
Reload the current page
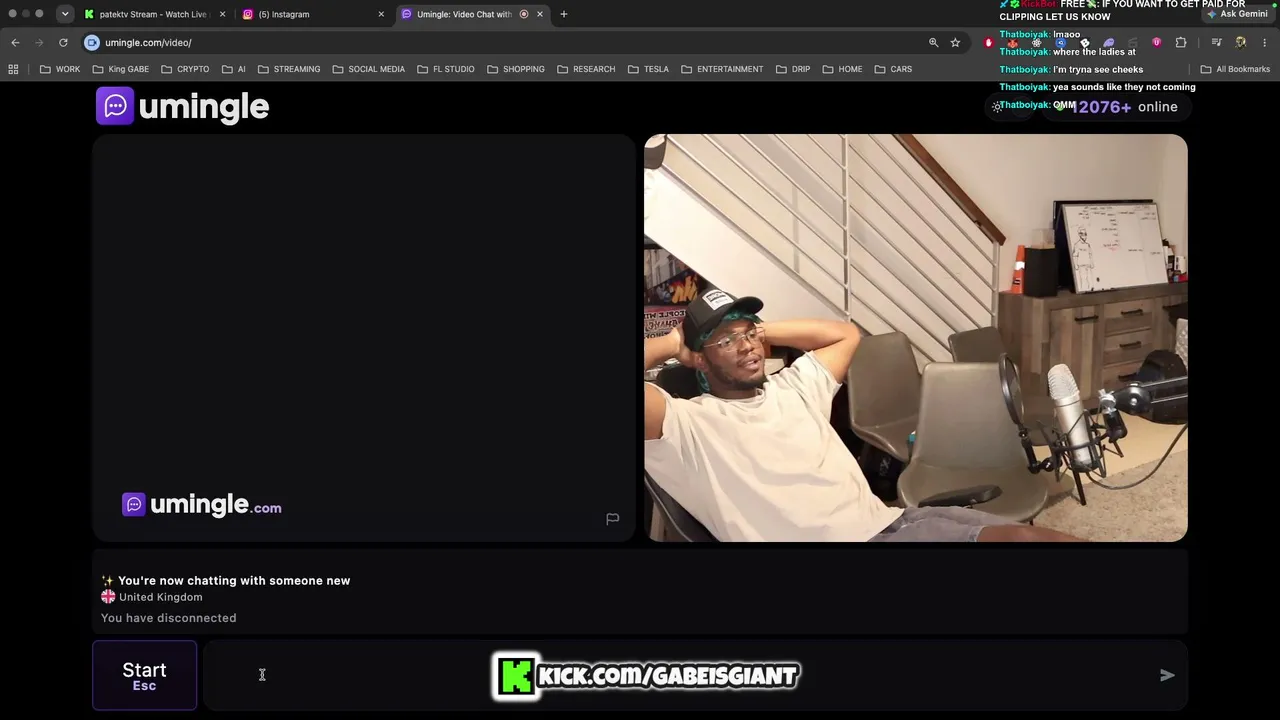63,42
